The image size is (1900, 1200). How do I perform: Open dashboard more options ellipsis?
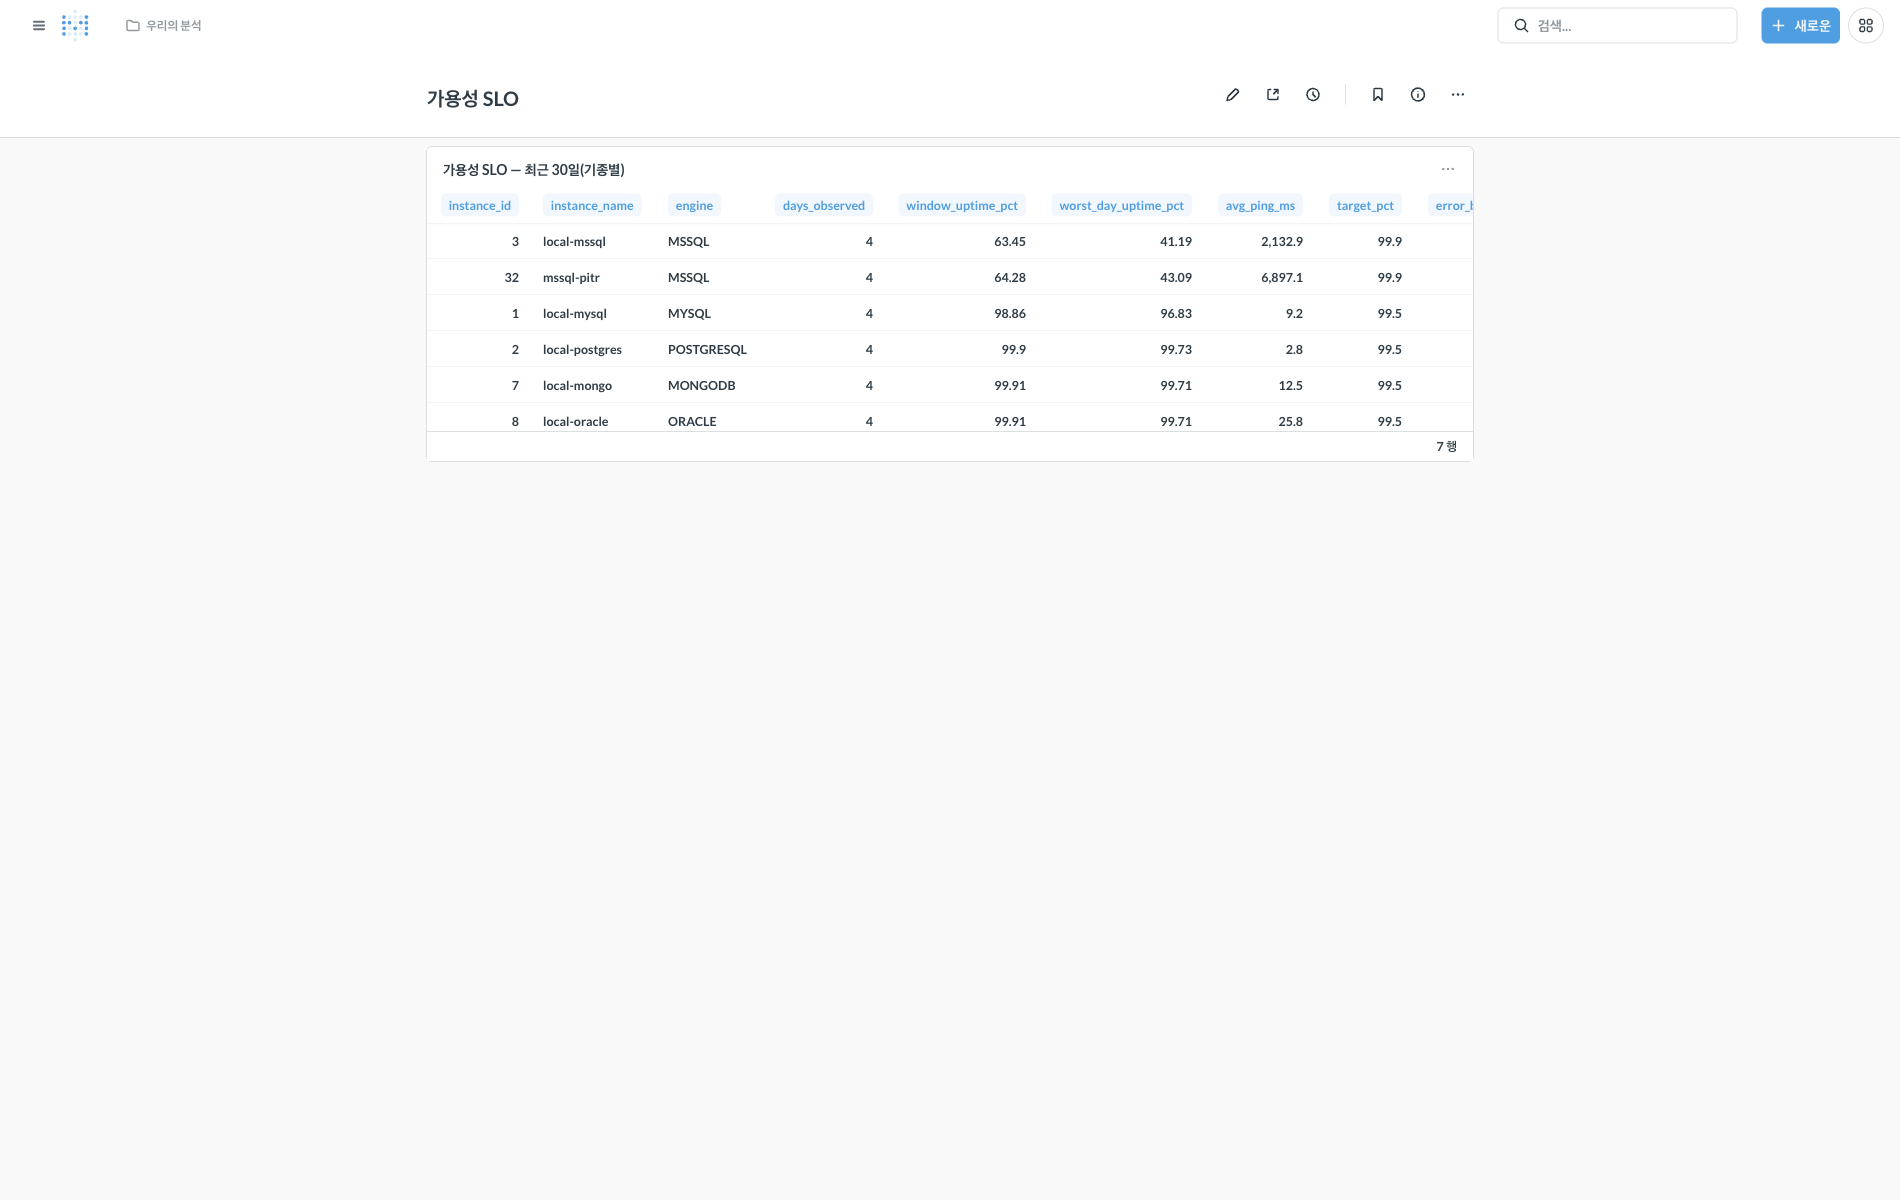click(x=1458, y=95)
